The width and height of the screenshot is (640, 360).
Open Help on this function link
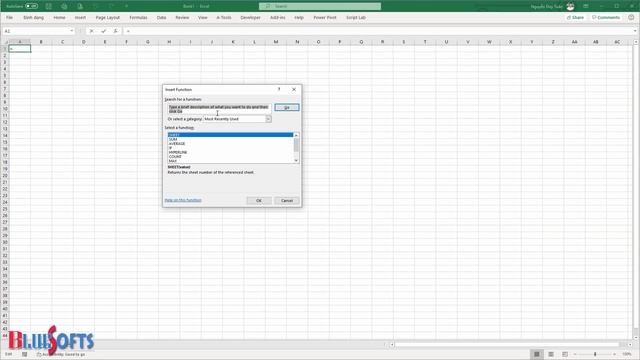(x=183, y=200)
